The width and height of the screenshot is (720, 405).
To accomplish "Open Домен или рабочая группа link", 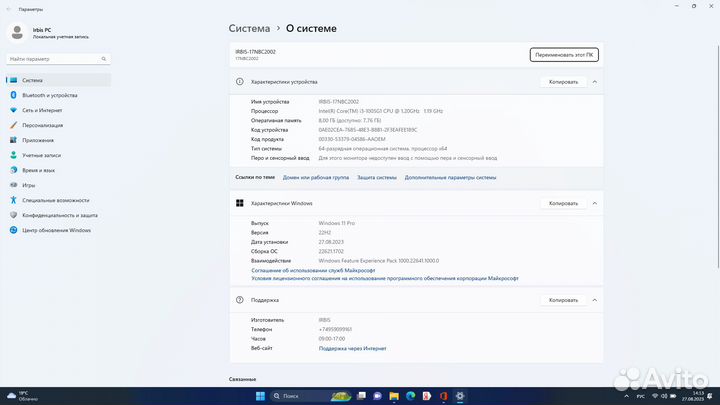I will (316, 177).
